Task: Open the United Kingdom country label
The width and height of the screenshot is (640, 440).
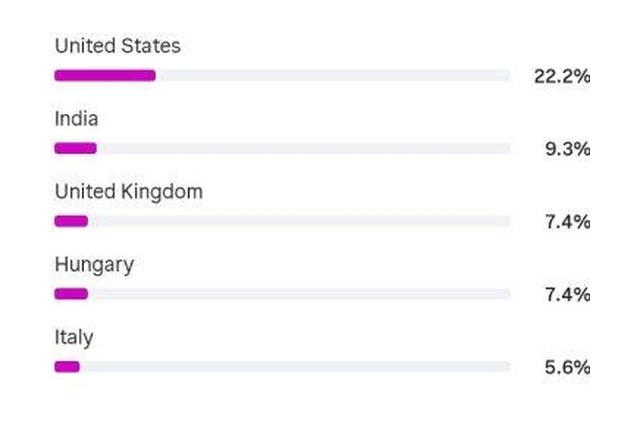Action: (x=129, y=192)
